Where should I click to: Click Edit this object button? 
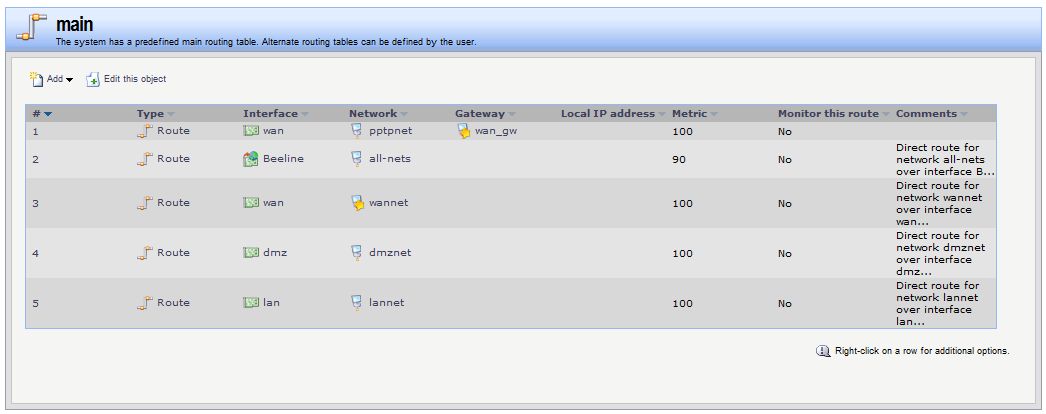coord(134,79)
